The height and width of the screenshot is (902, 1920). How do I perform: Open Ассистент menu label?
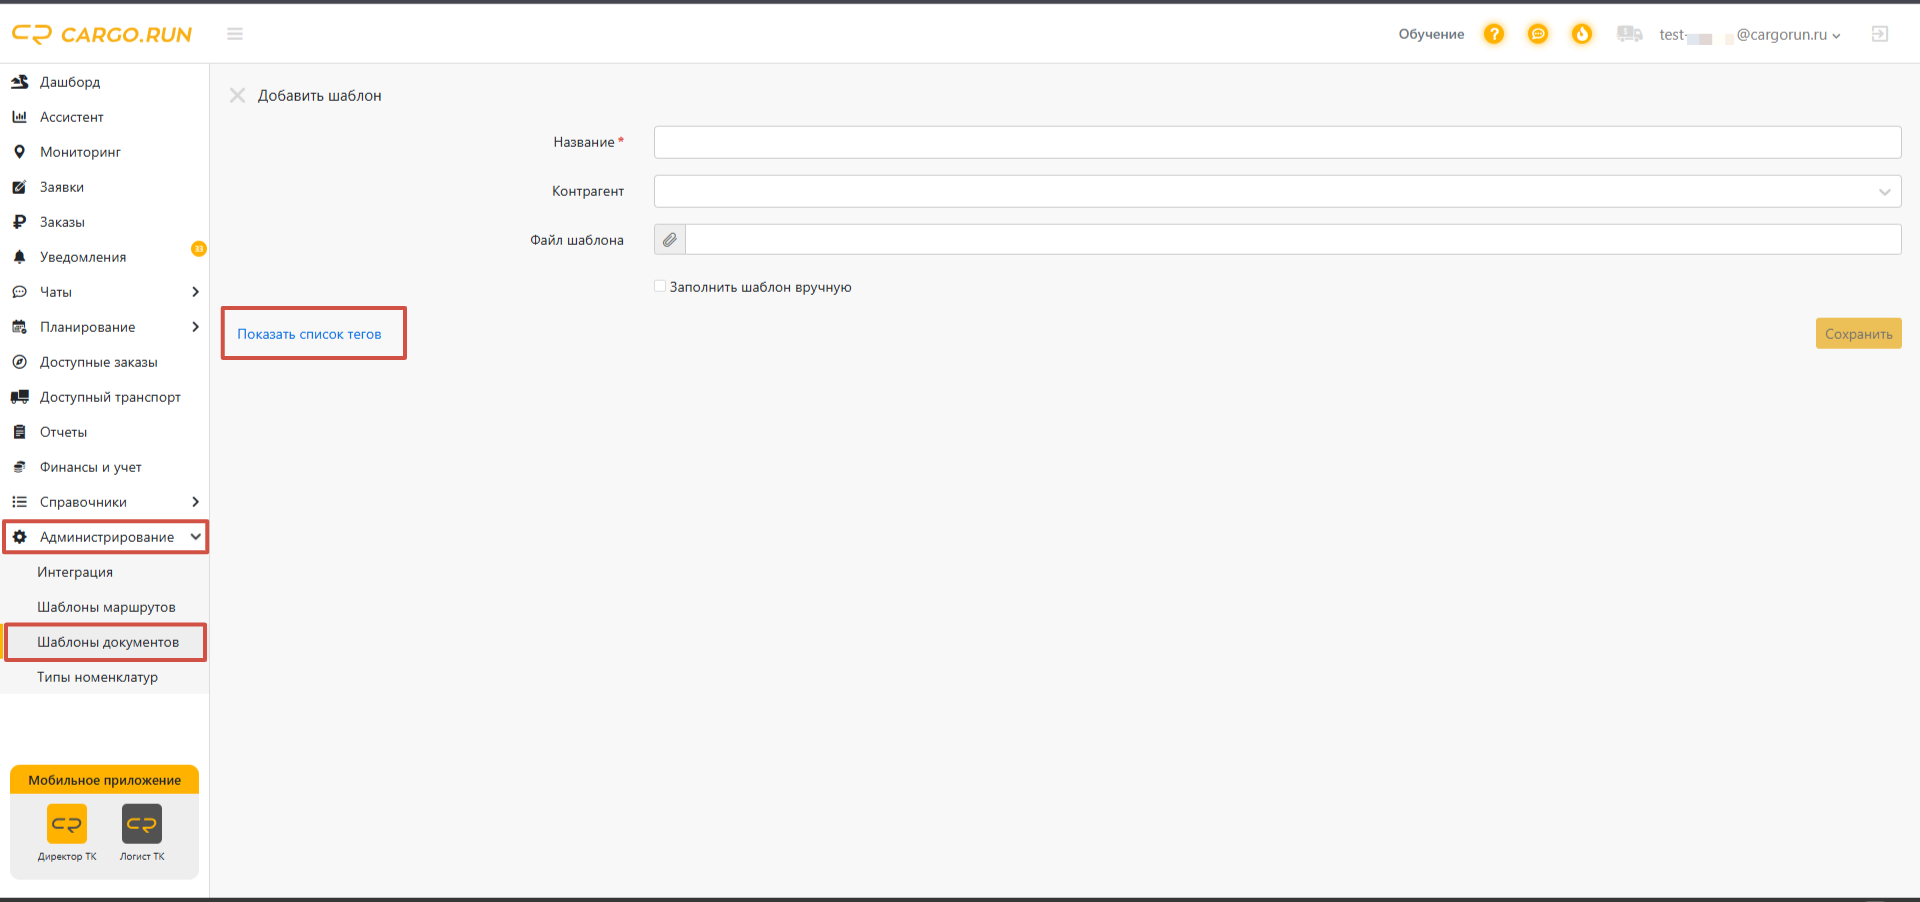71,117
